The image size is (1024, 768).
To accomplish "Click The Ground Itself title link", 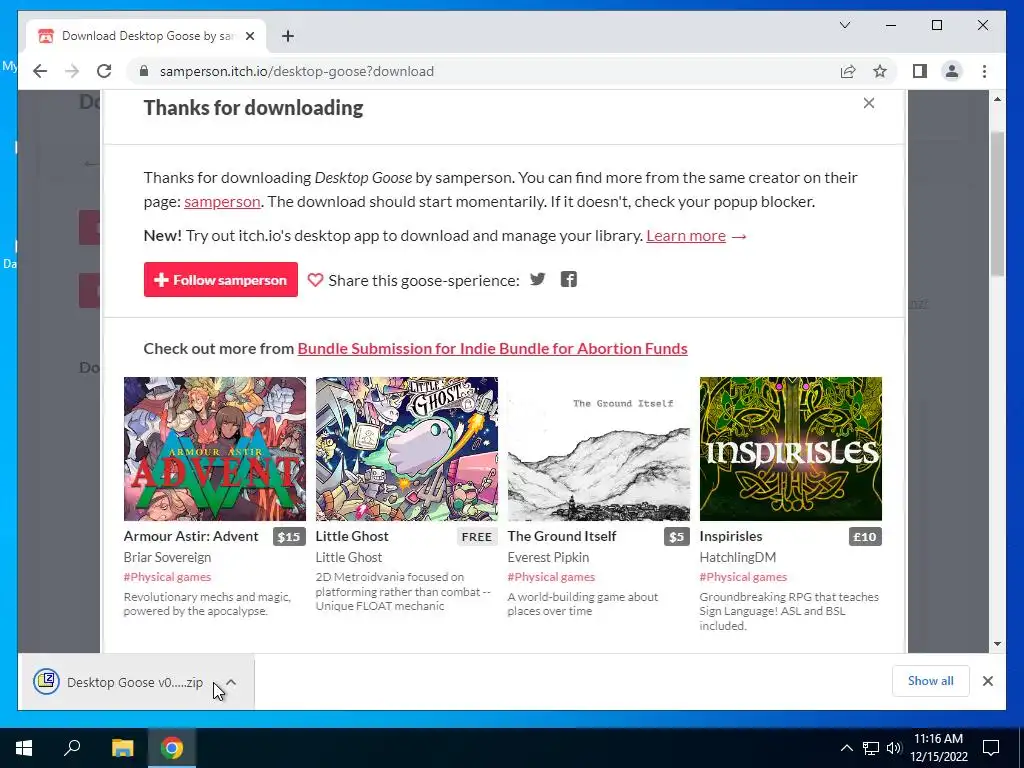I will point(562,536).
